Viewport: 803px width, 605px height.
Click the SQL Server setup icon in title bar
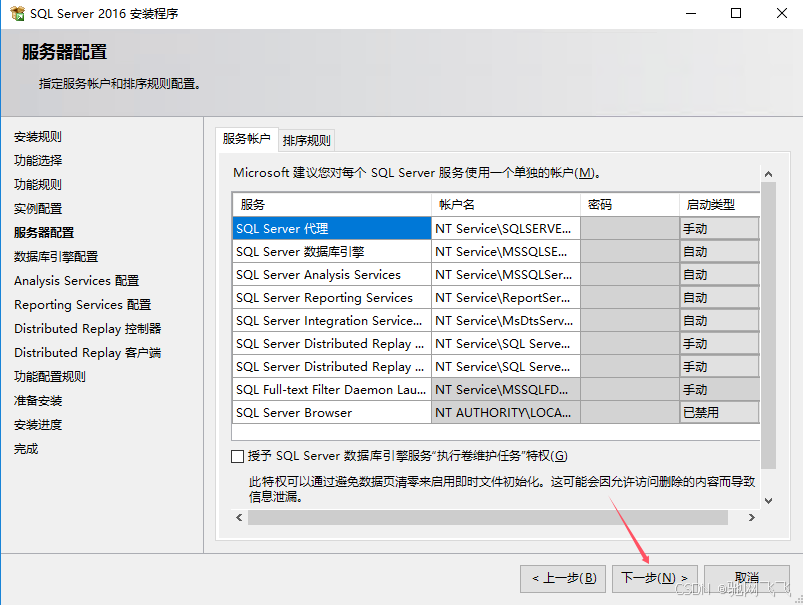pyautogui.click(x=17, y=13)
